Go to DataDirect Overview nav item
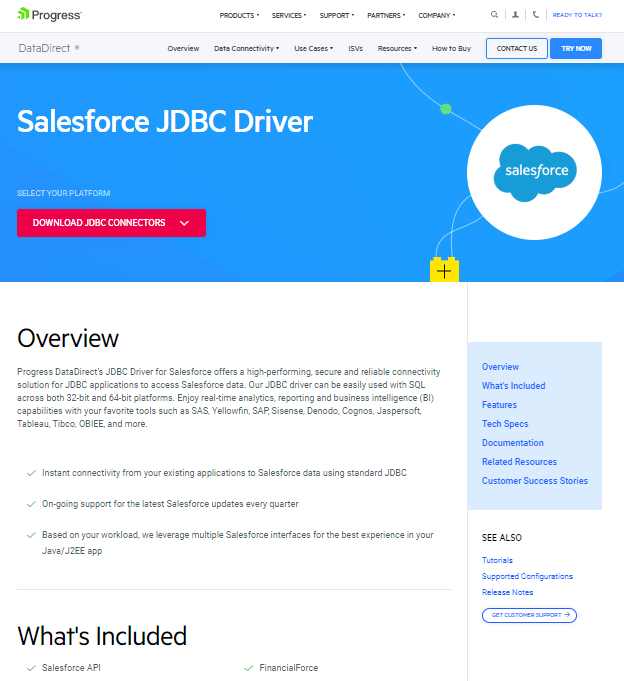Viewport: 624px width, 681px height. [183, 48]
